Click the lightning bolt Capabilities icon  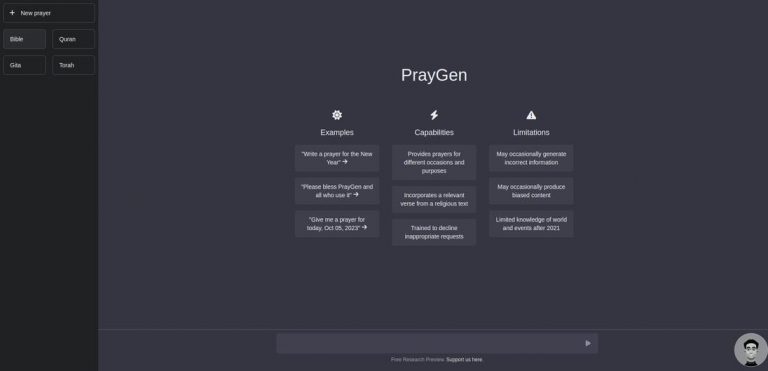coord(434,115)
